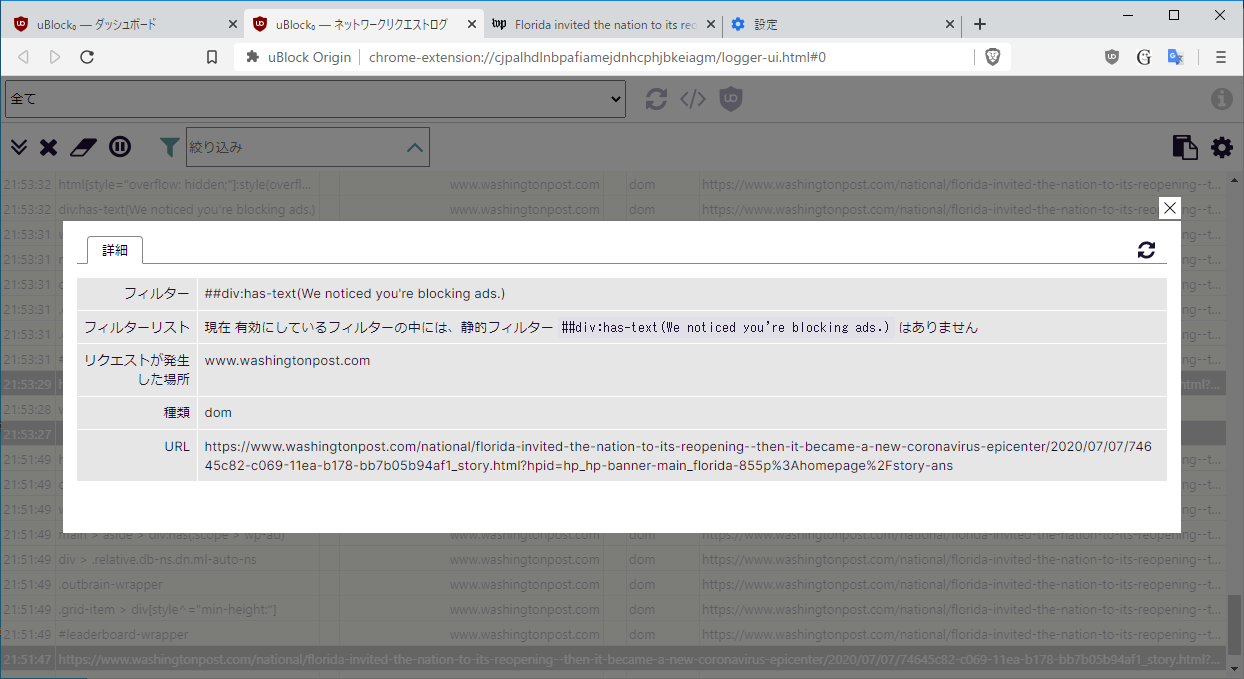Select the #leaderboard-wrapper log row
This screenshot has width=1244, height=679.
[614, 634]
